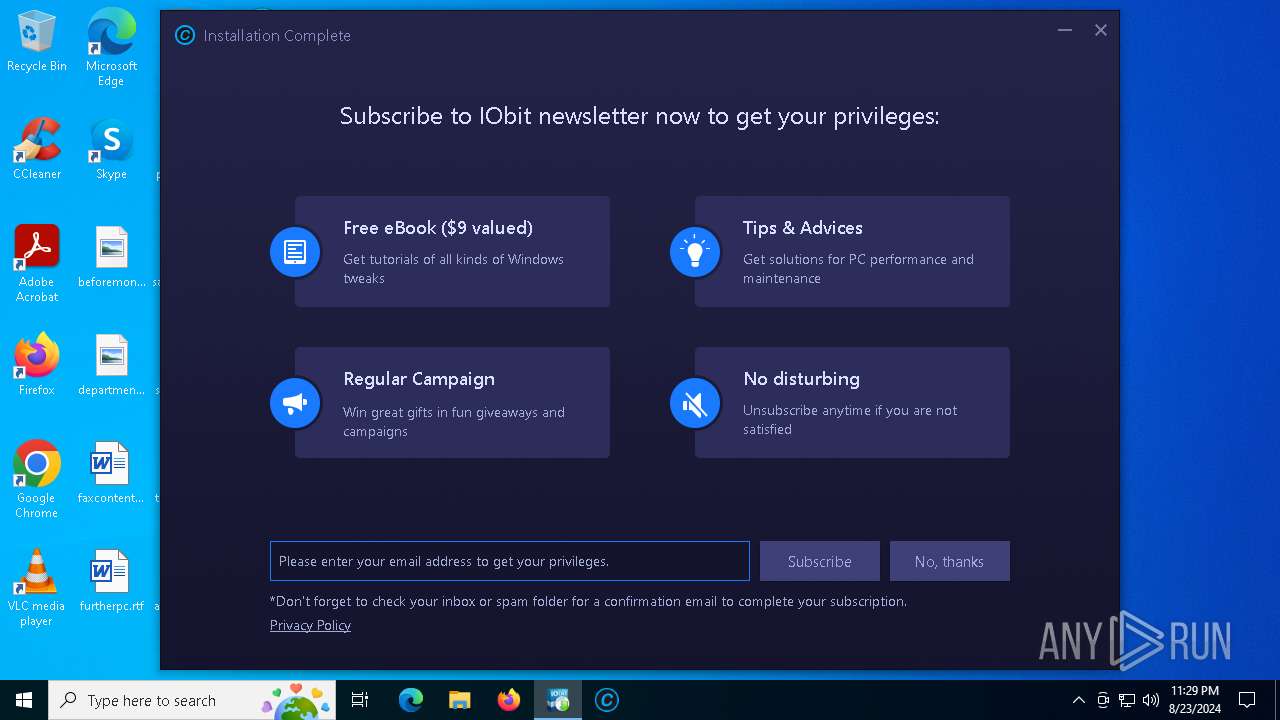Viewport: 1280px width, 720px height.
Task: Open the Privacy Policy link
Action: point(310,625)
